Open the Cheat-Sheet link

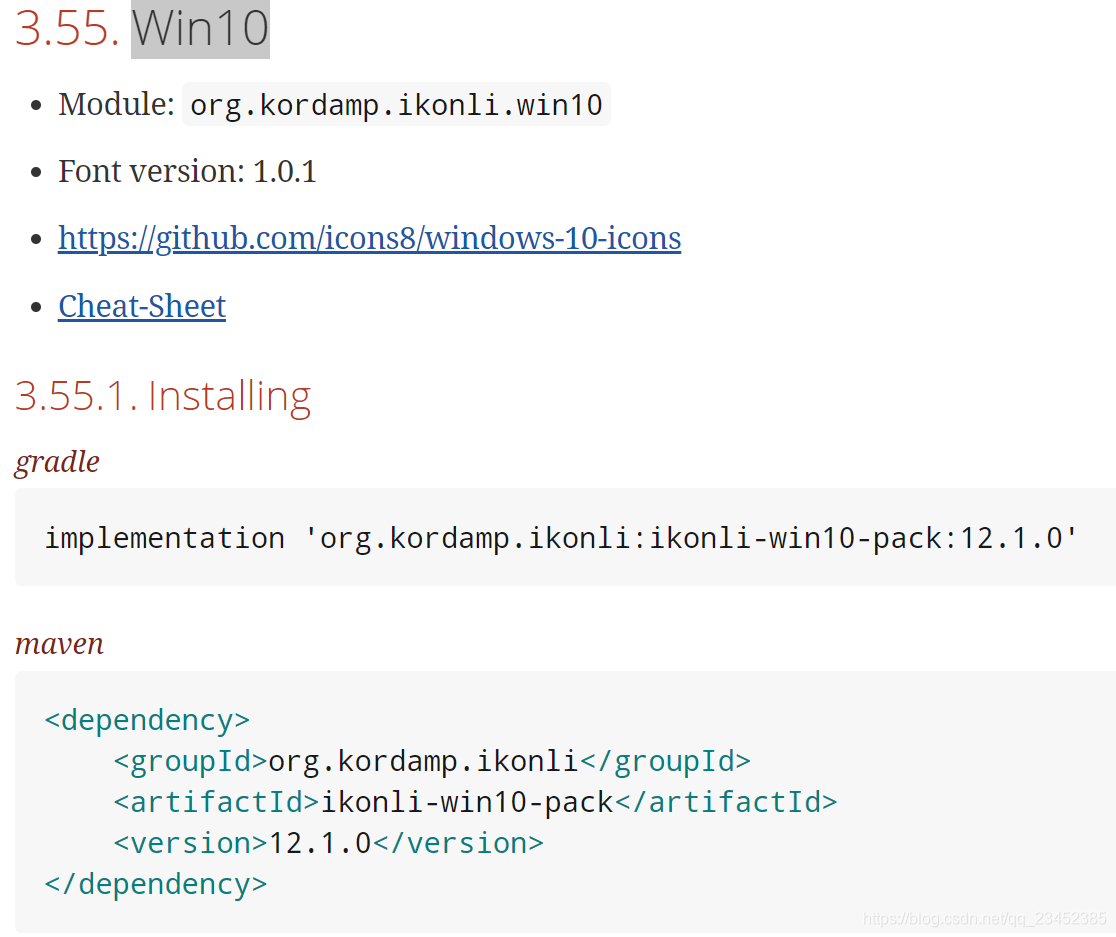click(x=142, y=307)
